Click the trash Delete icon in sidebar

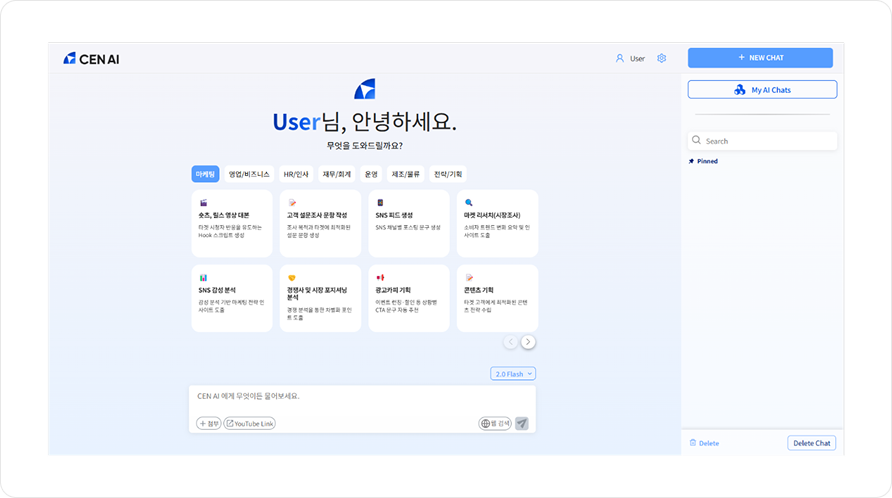[x=693, y=443]
